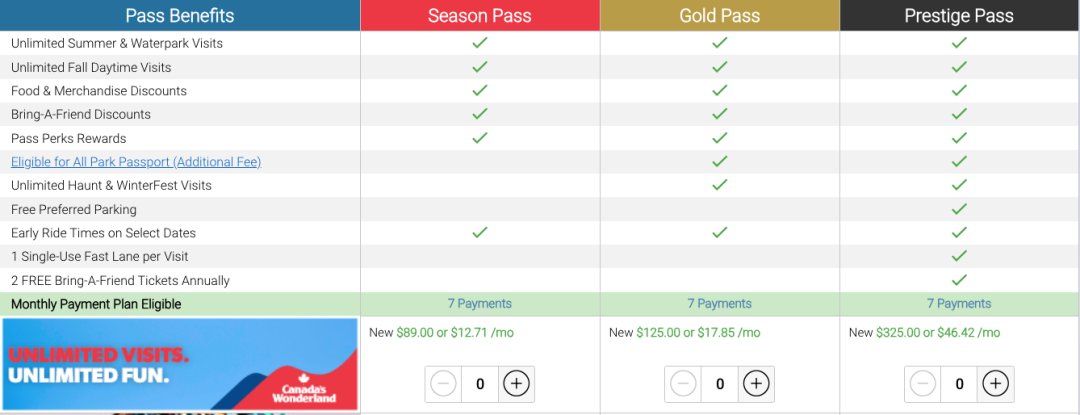Viewport: 1080px width, 415px height.
Task: Click Season Pass checkmark for Early Ride Times
Action: (480, 232)
